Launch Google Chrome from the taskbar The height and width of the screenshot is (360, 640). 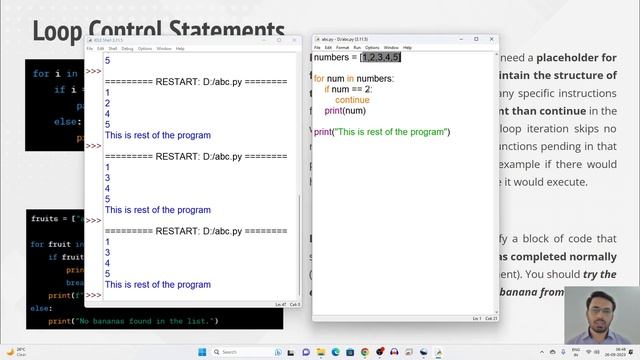(365, 352)
